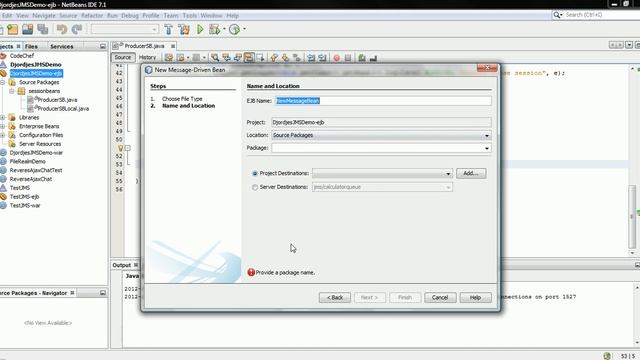
Task: Close the ProducerSB.java editor tab
Action: pyautogui.click(x=173, y=46)
